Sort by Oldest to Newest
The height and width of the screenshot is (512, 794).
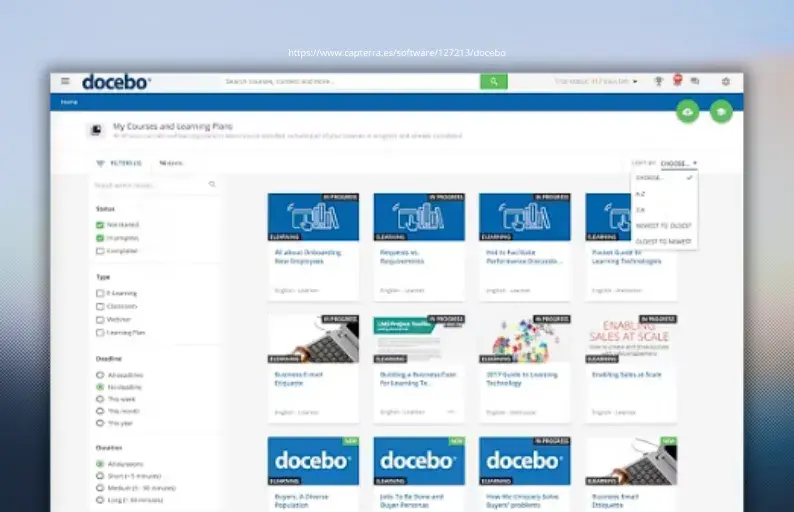point(664,242)
